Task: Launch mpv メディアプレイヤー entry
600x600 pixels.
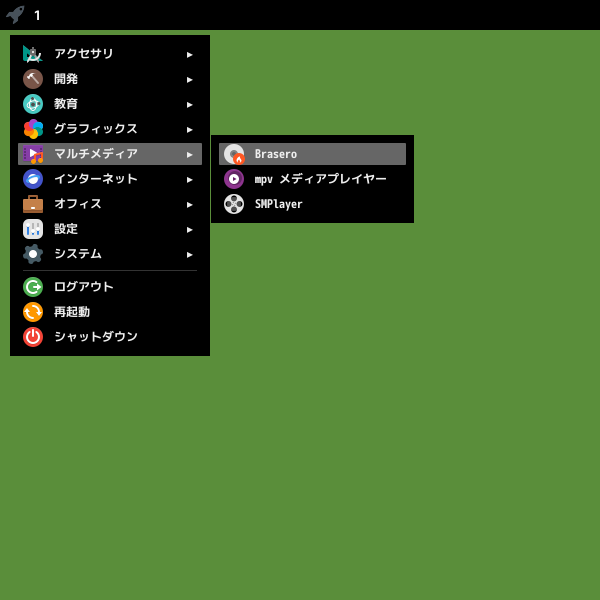Action: point(312,179)
